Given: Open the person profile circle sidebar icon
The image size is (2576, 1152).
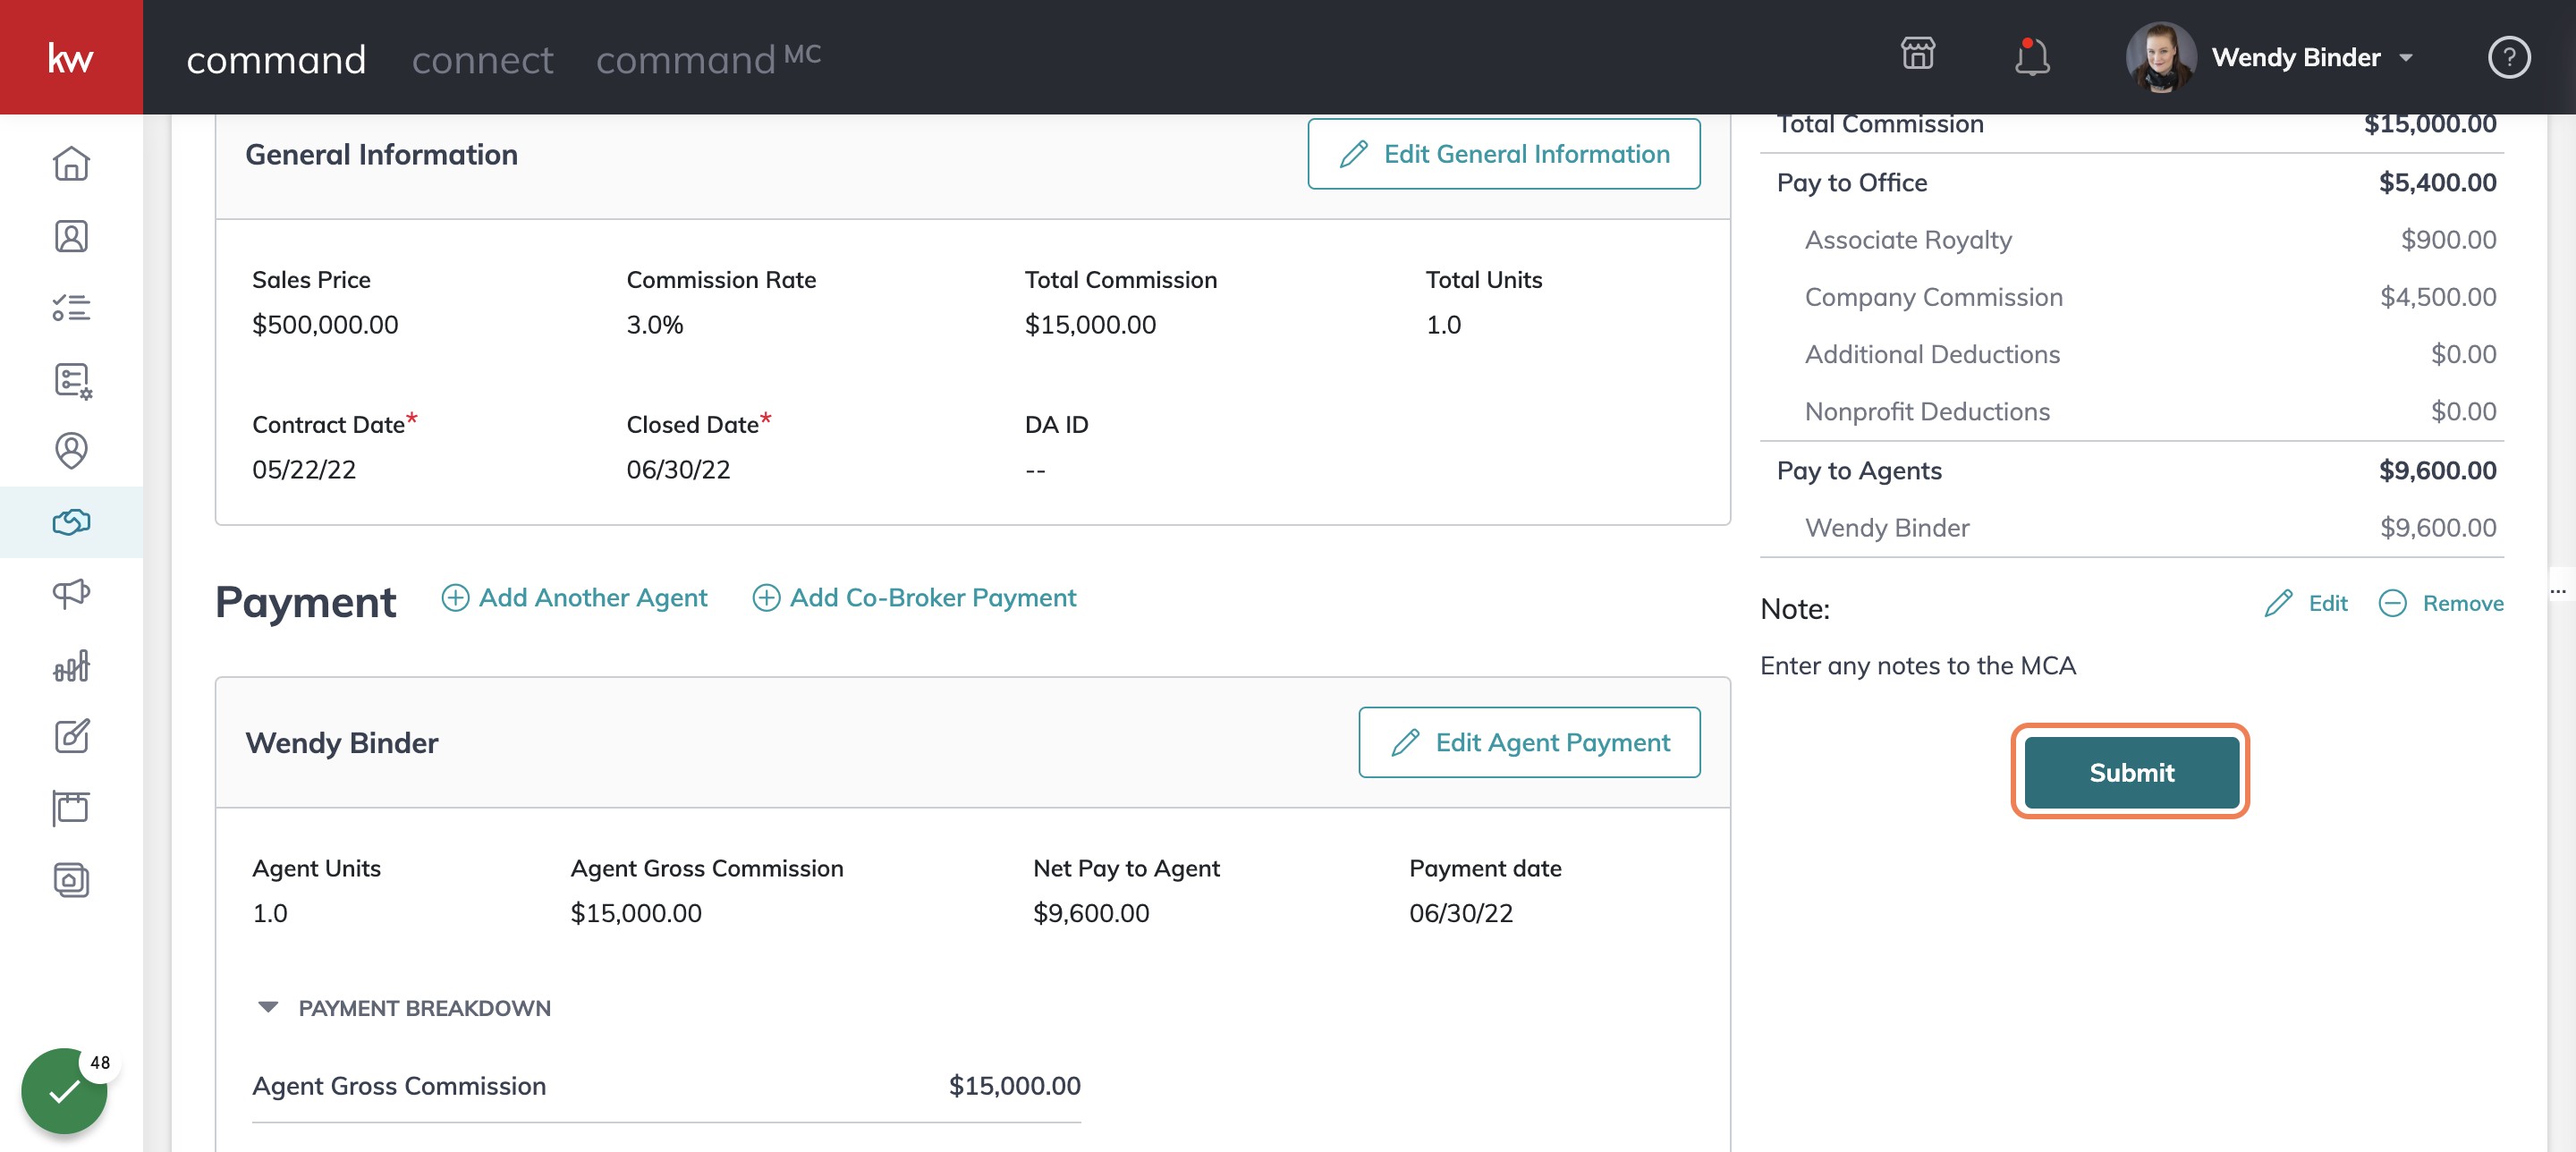Looking at the screenshot, I should (71, 450).
